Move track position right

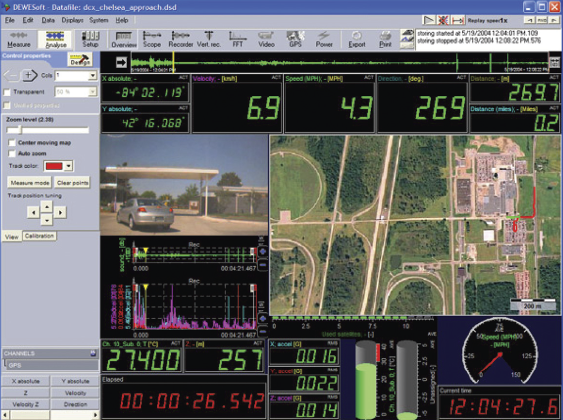(60, 213)
